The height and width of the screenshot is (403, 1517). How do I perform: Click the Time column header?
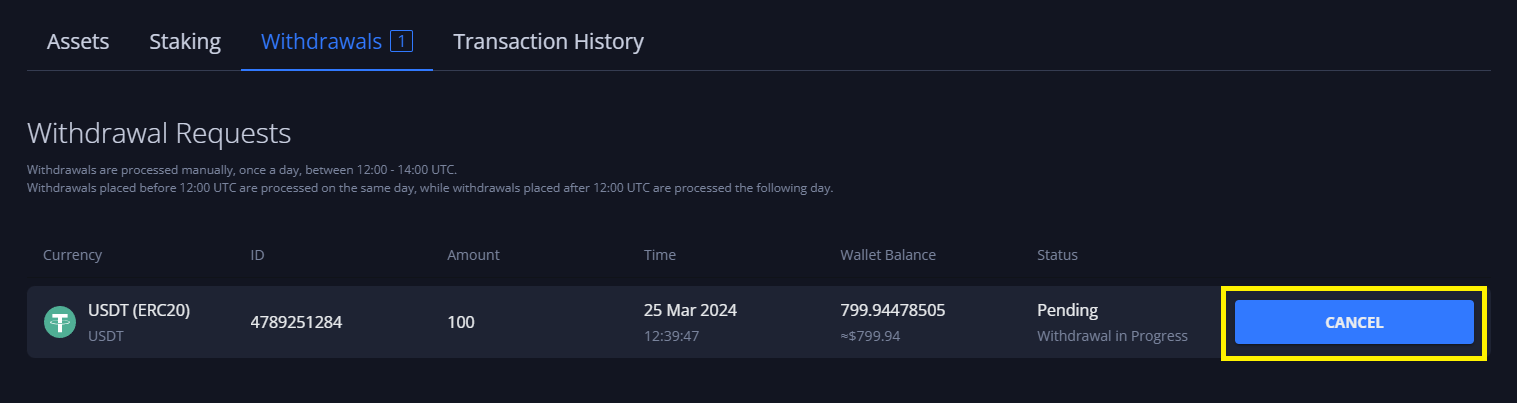tap(659, 255)
